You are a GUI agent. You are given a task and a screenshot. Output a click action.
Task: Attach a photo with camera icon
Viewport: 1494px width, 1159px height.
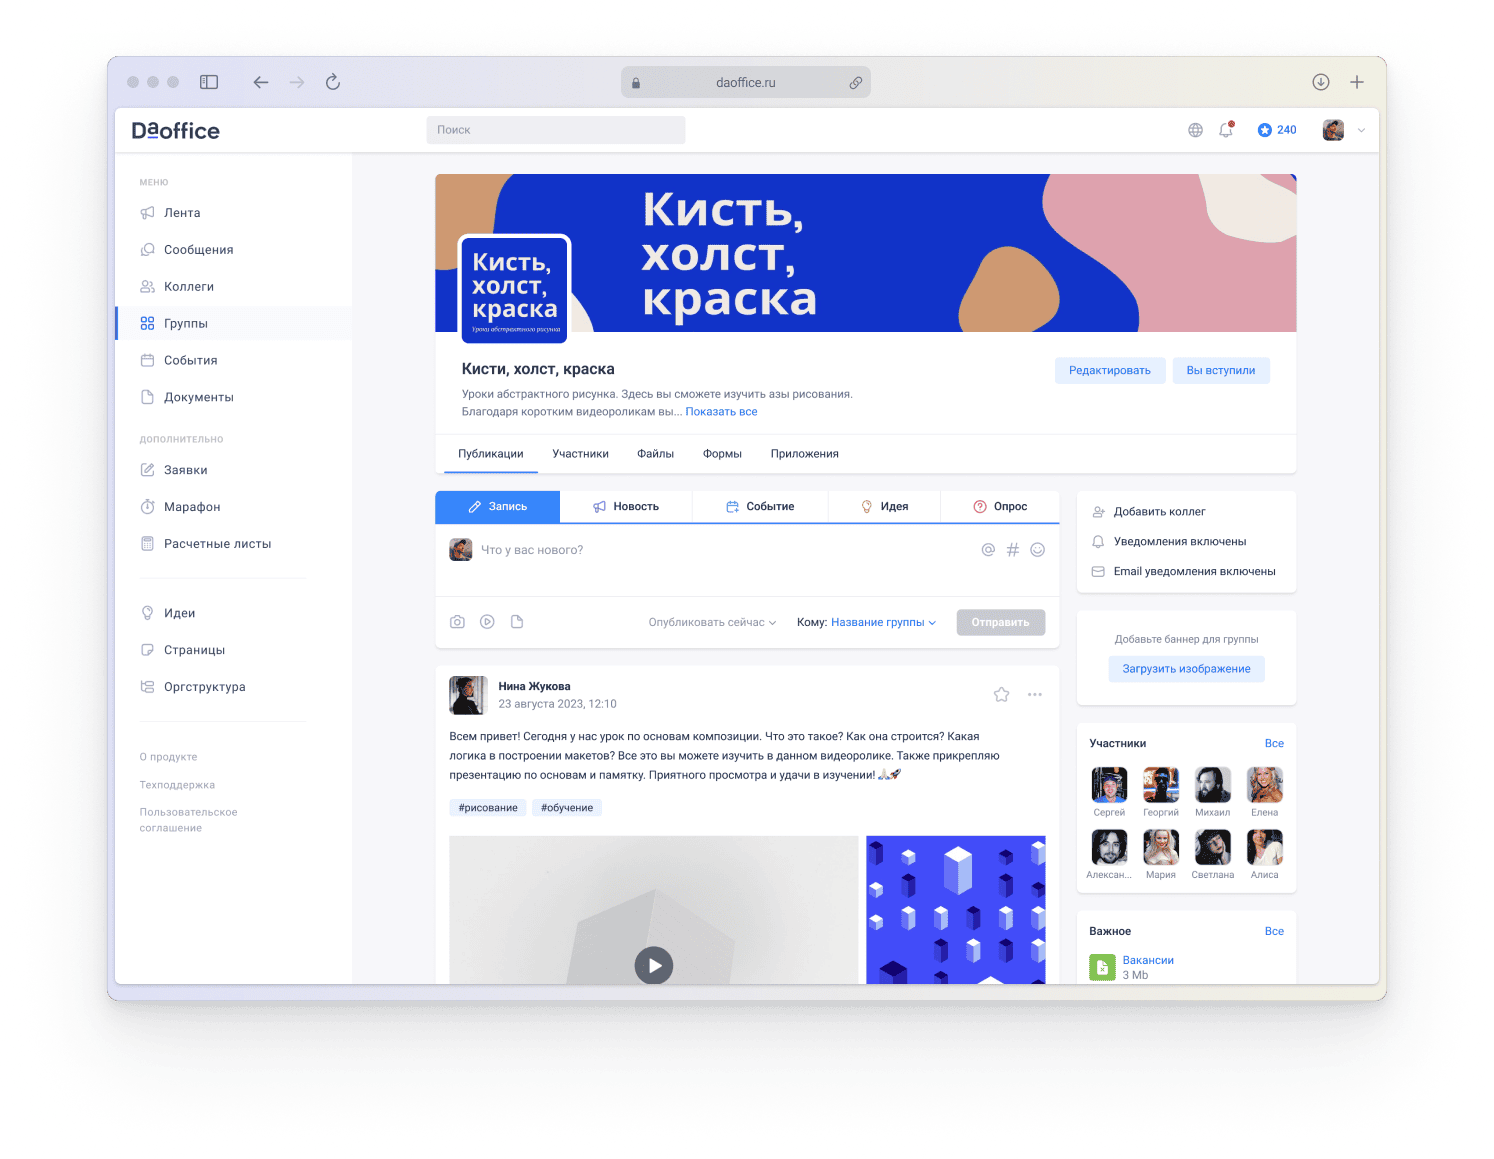[457, 622]
